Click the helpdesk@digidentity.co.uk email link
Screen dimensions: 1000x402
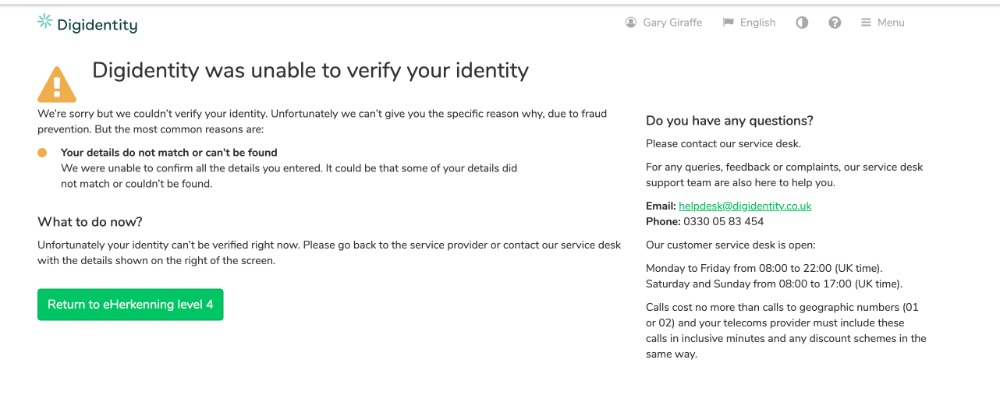point(745,206)
